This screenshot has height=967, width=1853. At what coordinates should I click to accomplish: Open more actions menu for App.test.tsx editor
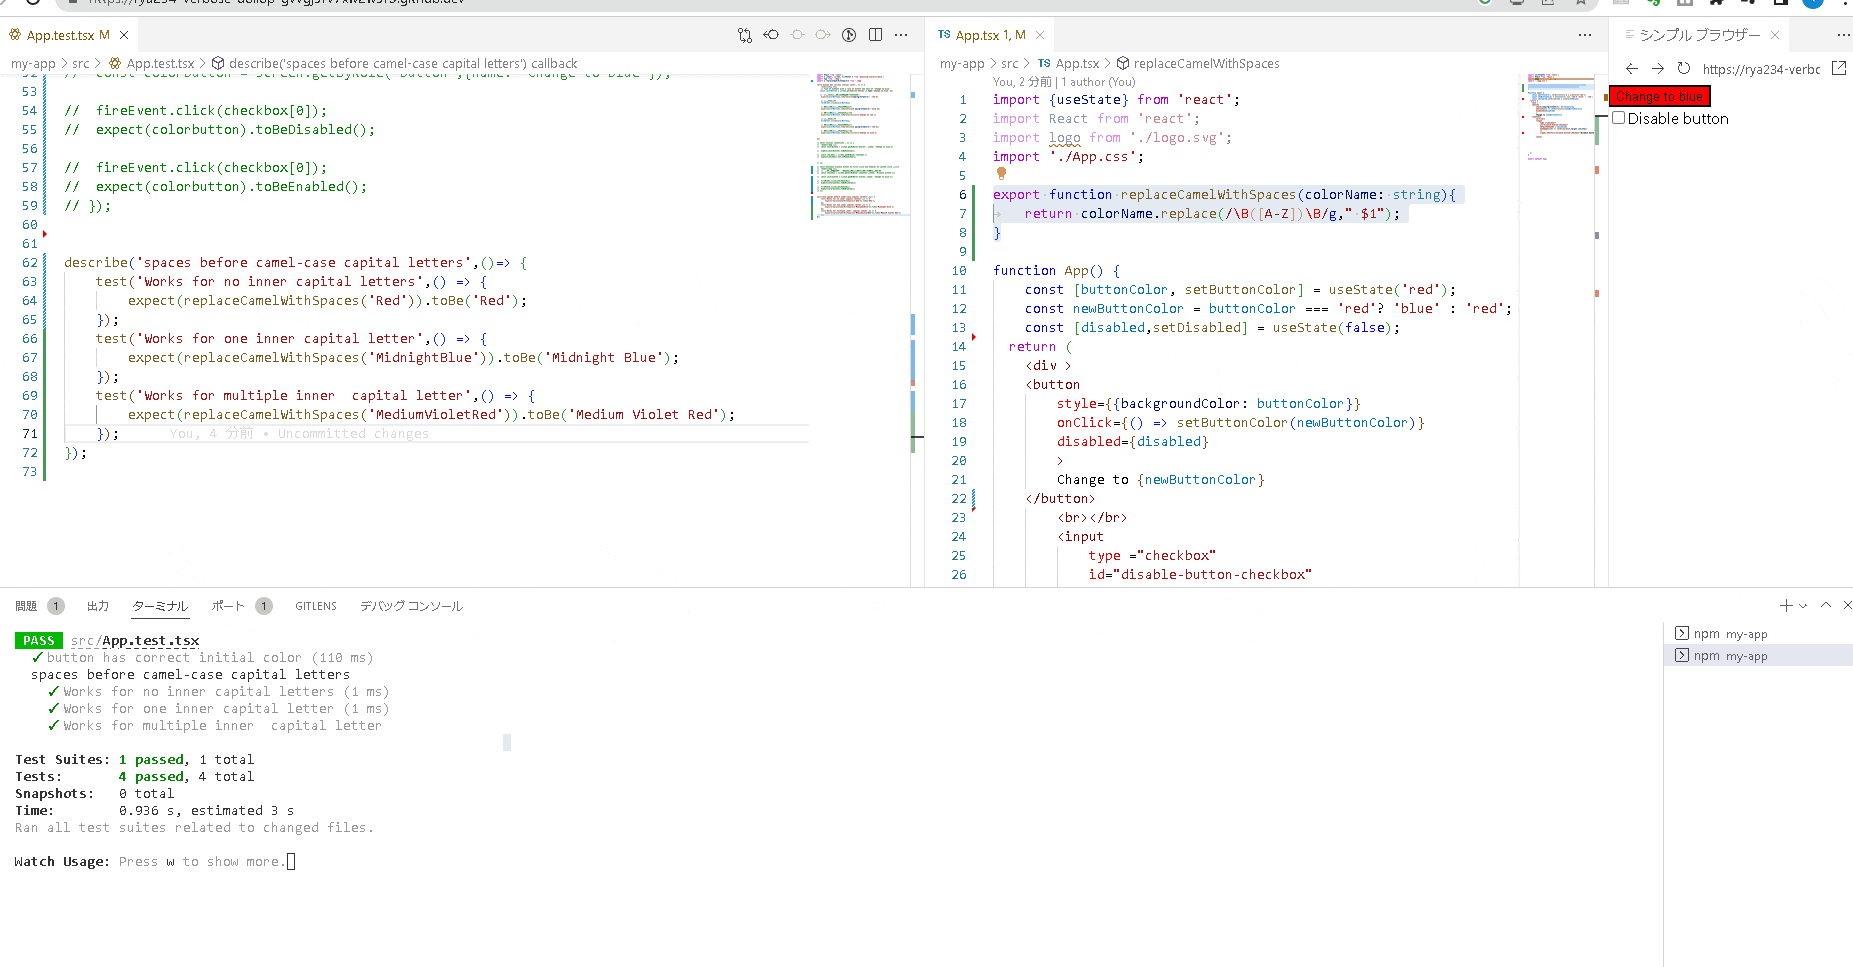click(901, 35)
